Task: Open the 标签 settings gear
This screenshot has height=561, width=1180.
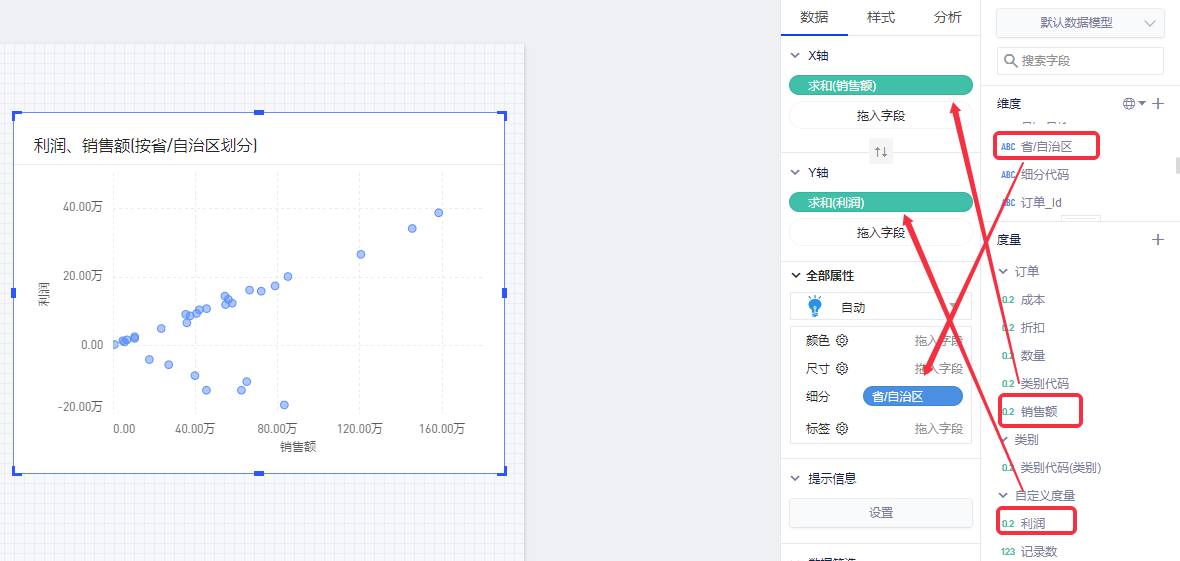Action: pos(842,429)
